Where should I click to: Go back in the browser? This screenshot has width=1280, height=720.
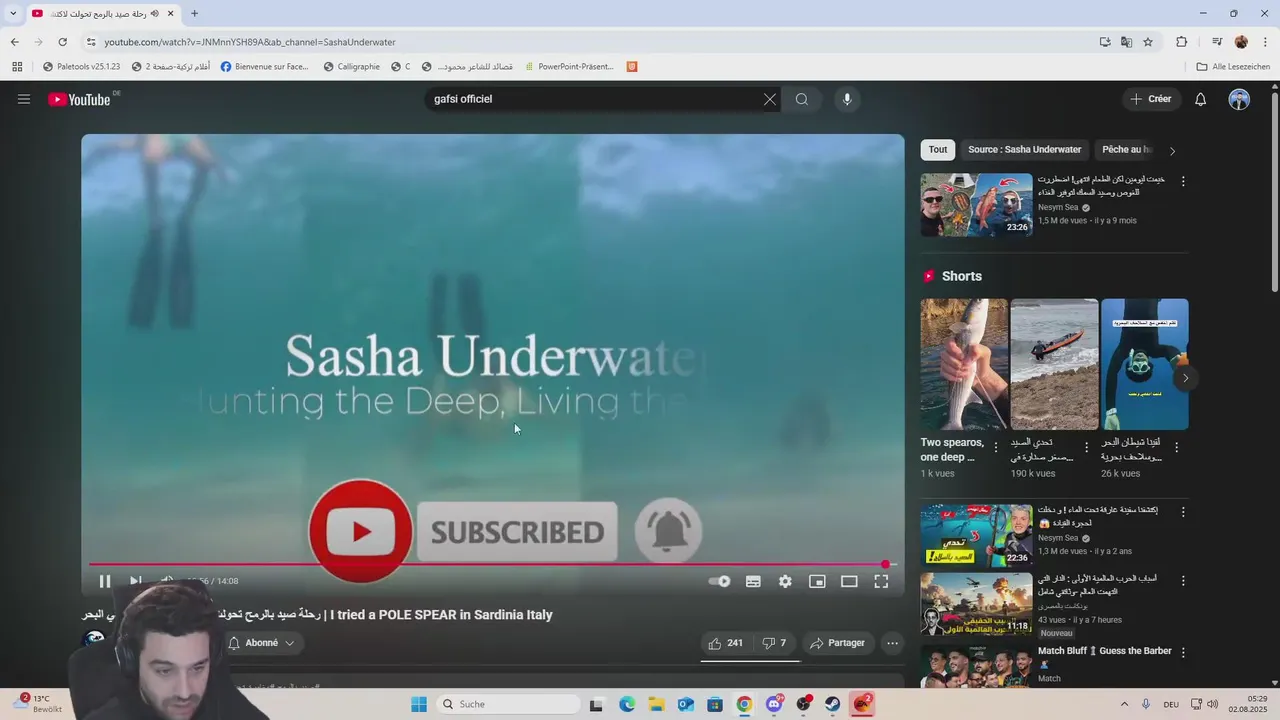14,42
